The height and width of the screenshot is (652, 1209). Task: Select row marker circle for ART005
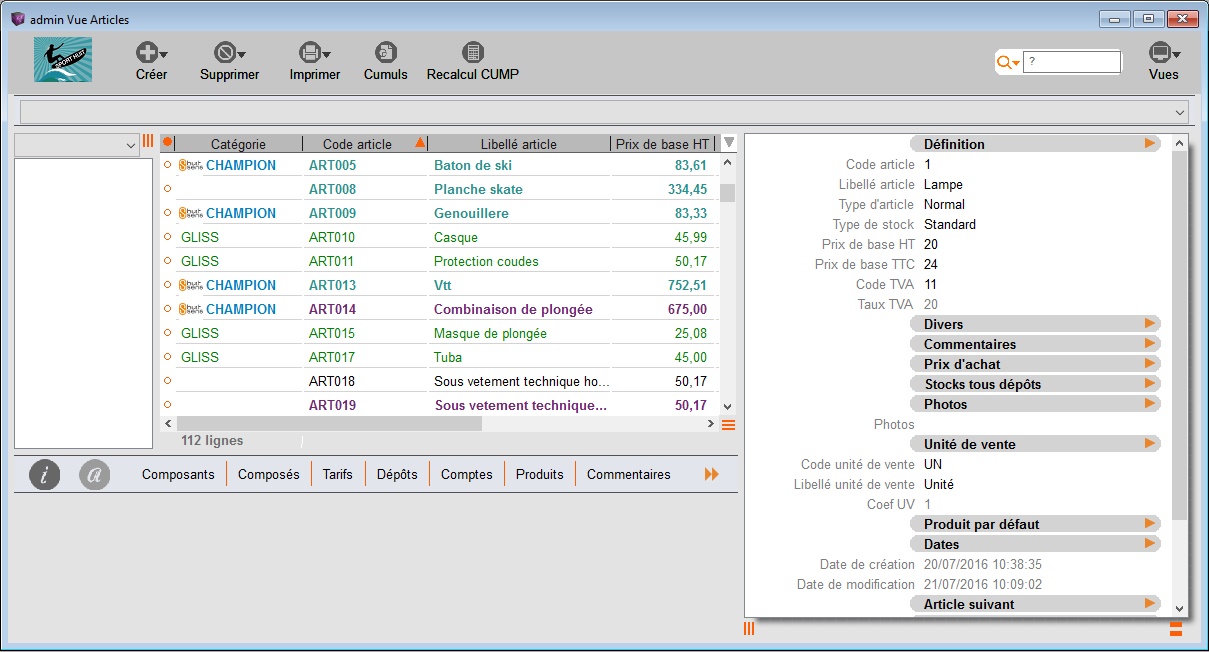point(167,165)
